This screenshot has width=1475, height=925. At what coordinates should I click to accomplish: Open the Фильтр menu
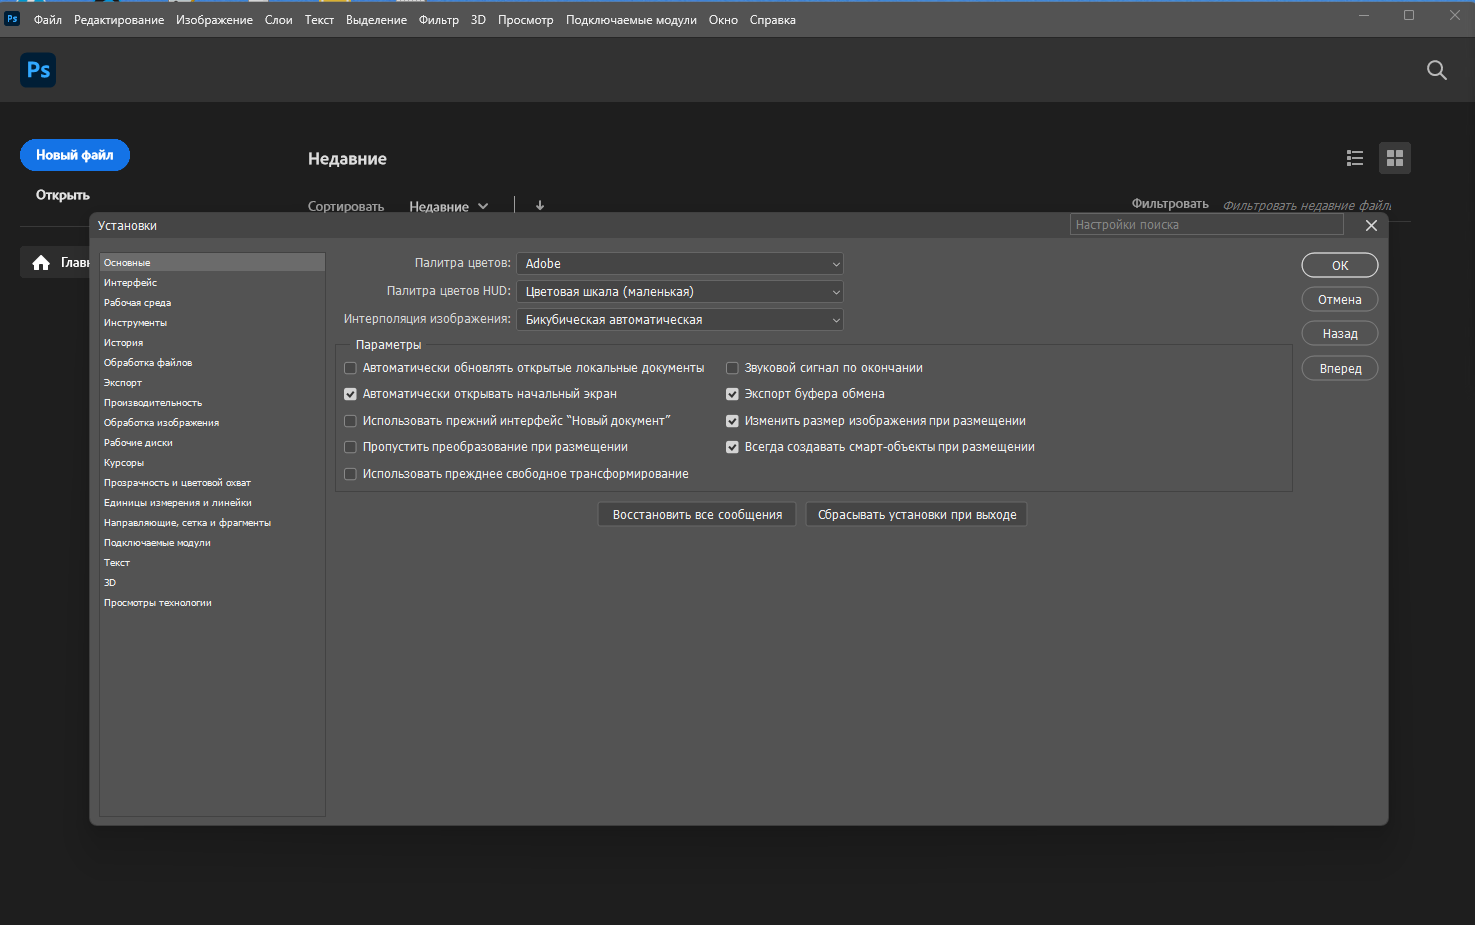click(x=438, y=20)
